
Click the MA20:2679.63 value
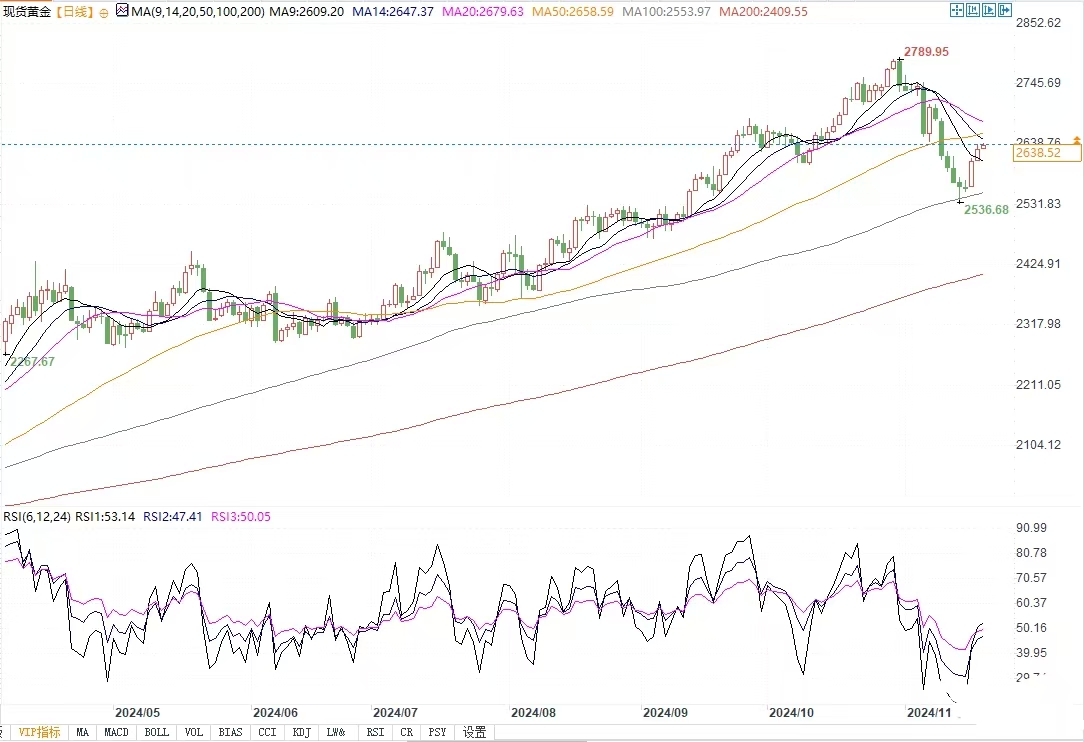click(483, 12)
